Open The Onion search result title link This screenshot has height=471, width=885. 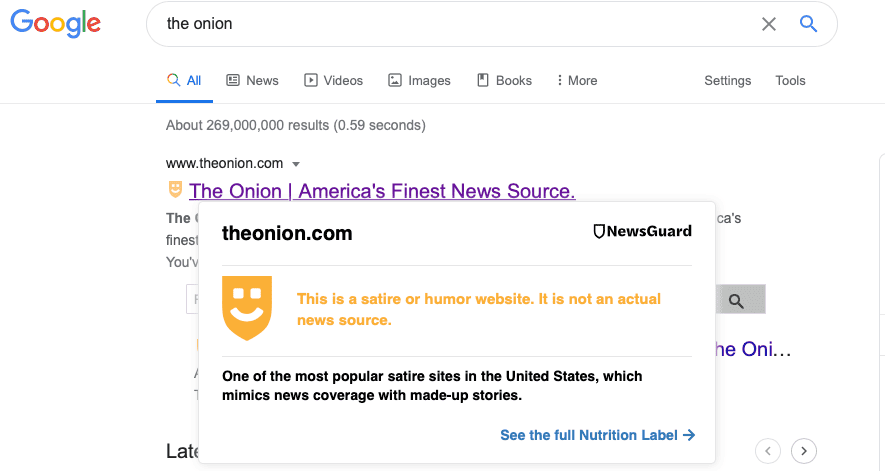pos(382,191)
